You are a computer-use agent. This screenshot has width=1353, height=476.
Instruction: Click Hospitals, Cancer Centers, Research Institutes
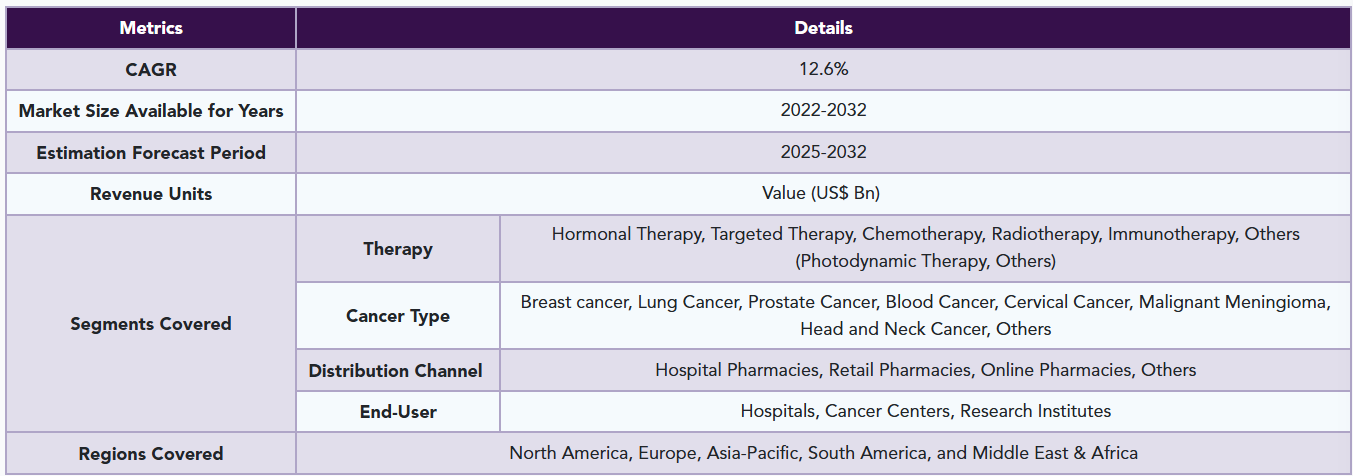tap(925, 411)
